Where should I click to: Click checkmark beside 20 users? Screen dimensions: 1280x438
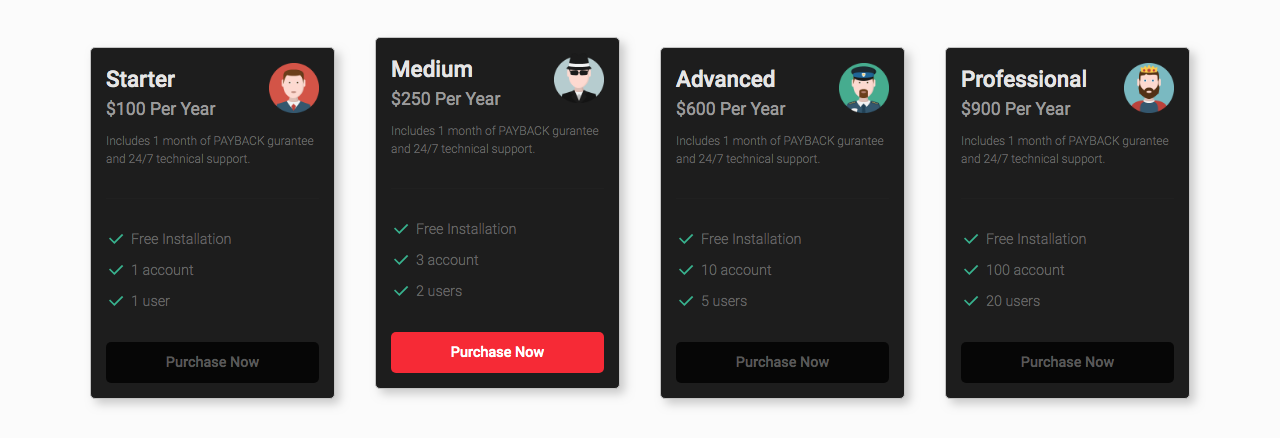click(971, 301)
